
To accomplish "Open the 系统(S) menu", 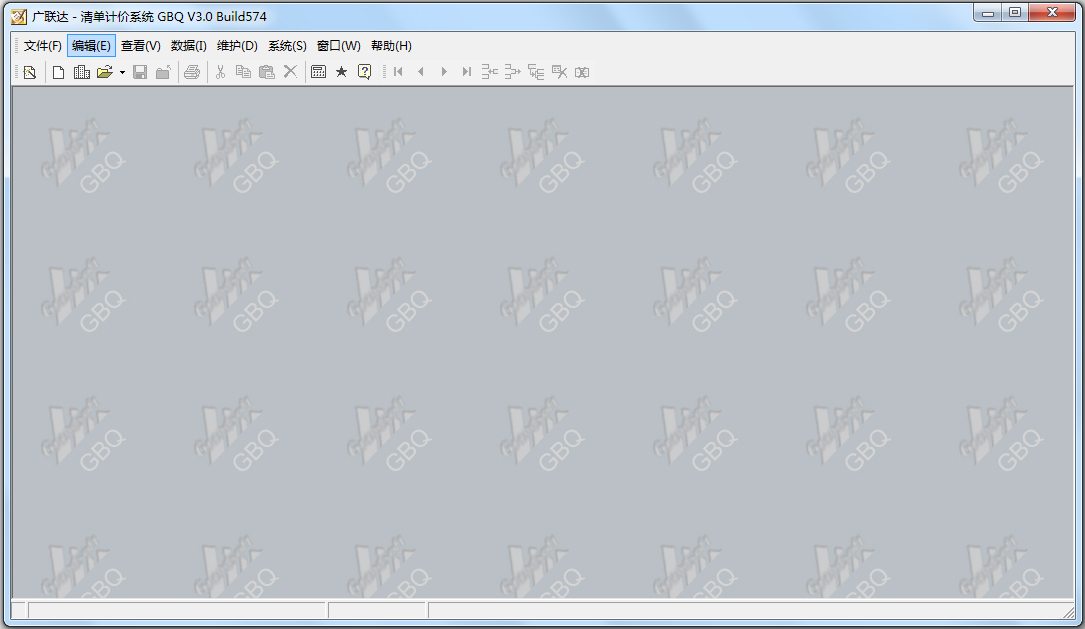I will click(287, 46).
